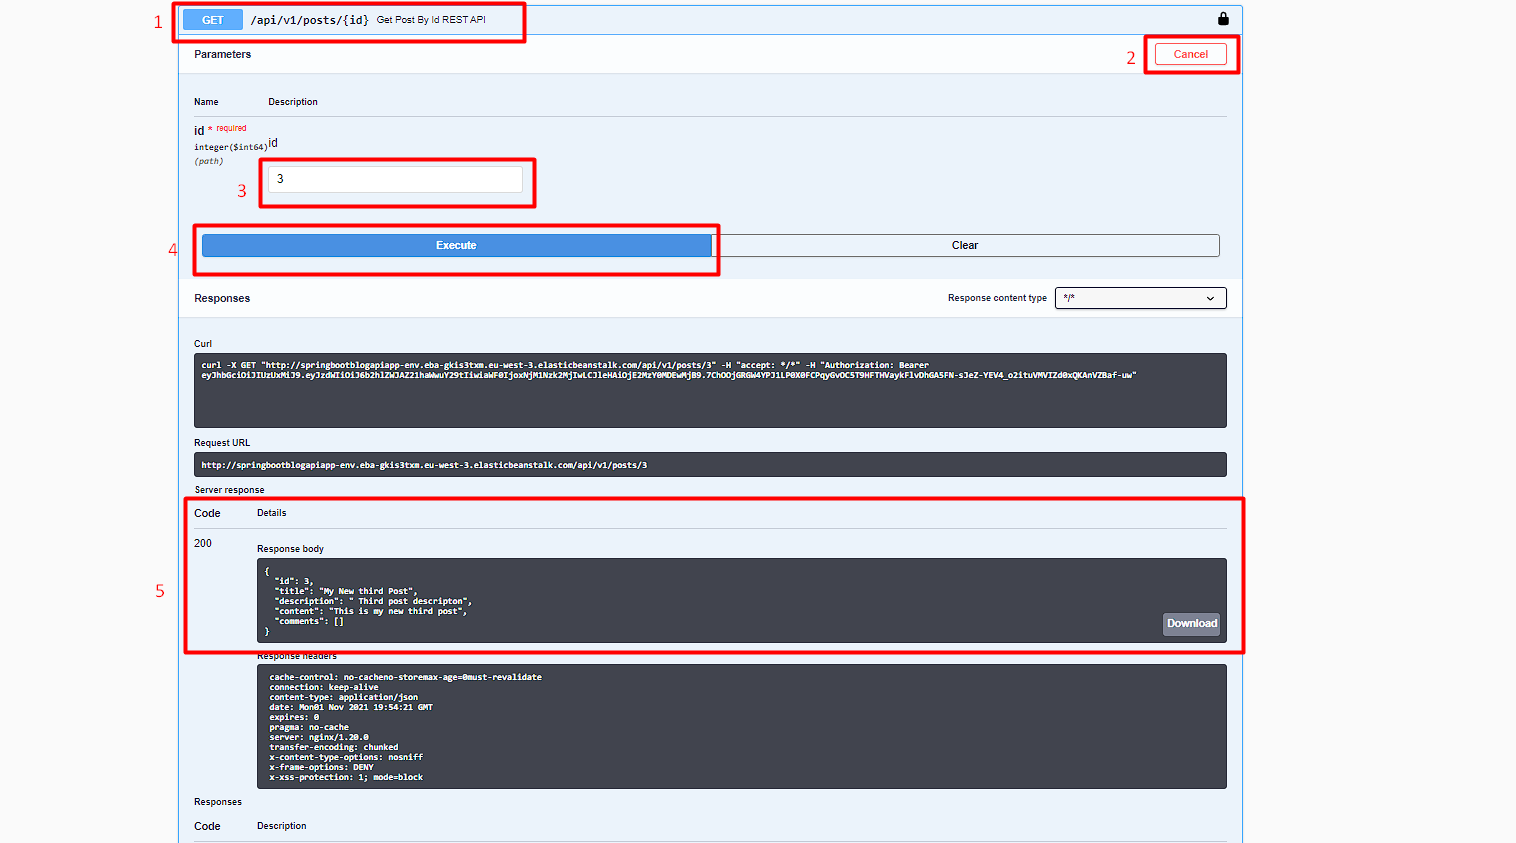Open the Response content type dropdown
The image size is (1516, 843).
click(x=1140, y=298)
